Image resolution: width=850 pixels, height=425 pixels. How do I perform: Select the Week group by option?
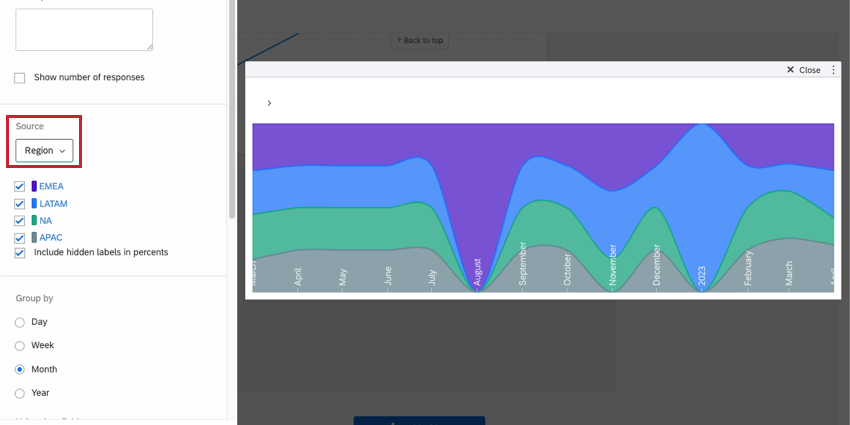20,346
